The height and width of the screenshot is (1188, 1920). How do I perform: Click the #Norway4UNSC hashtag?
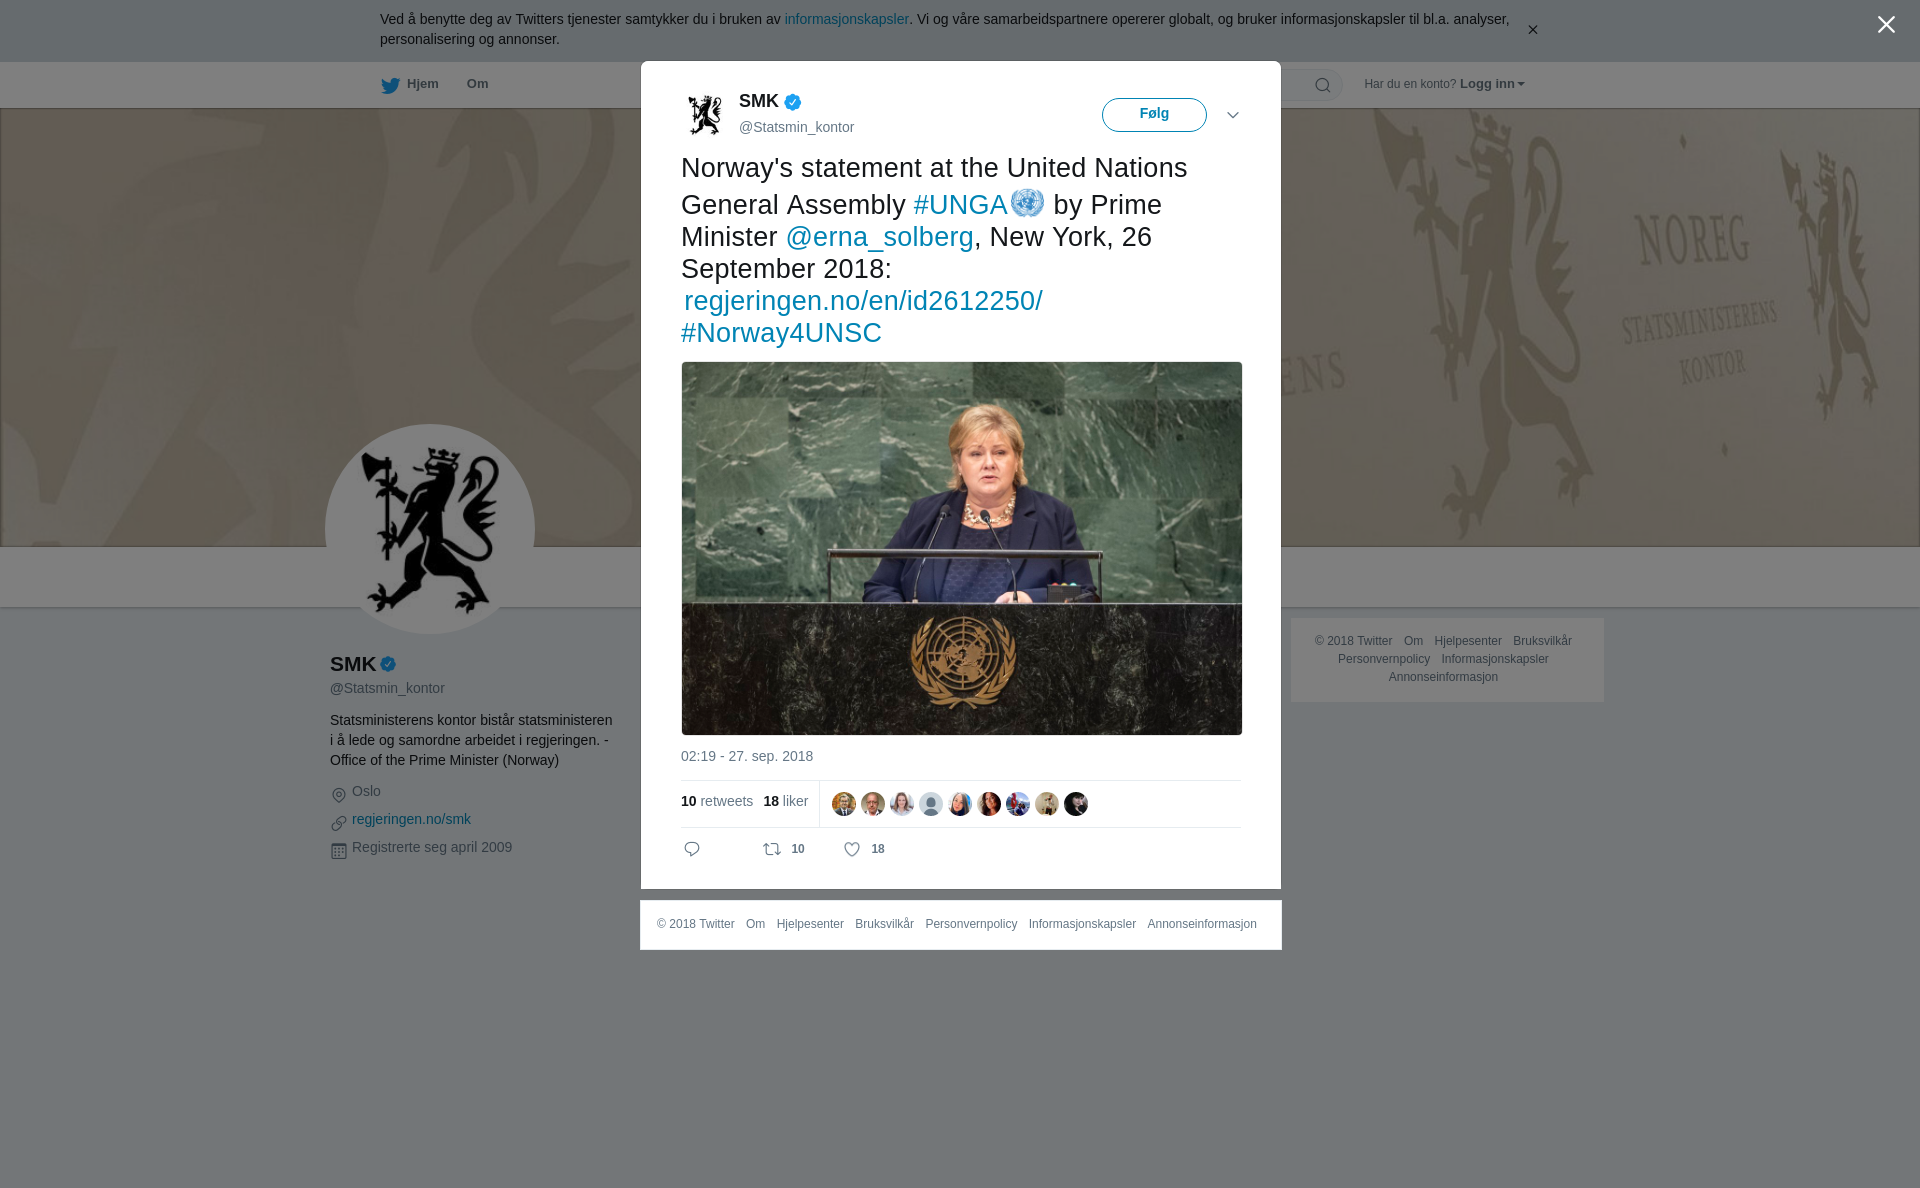[781, 333]
